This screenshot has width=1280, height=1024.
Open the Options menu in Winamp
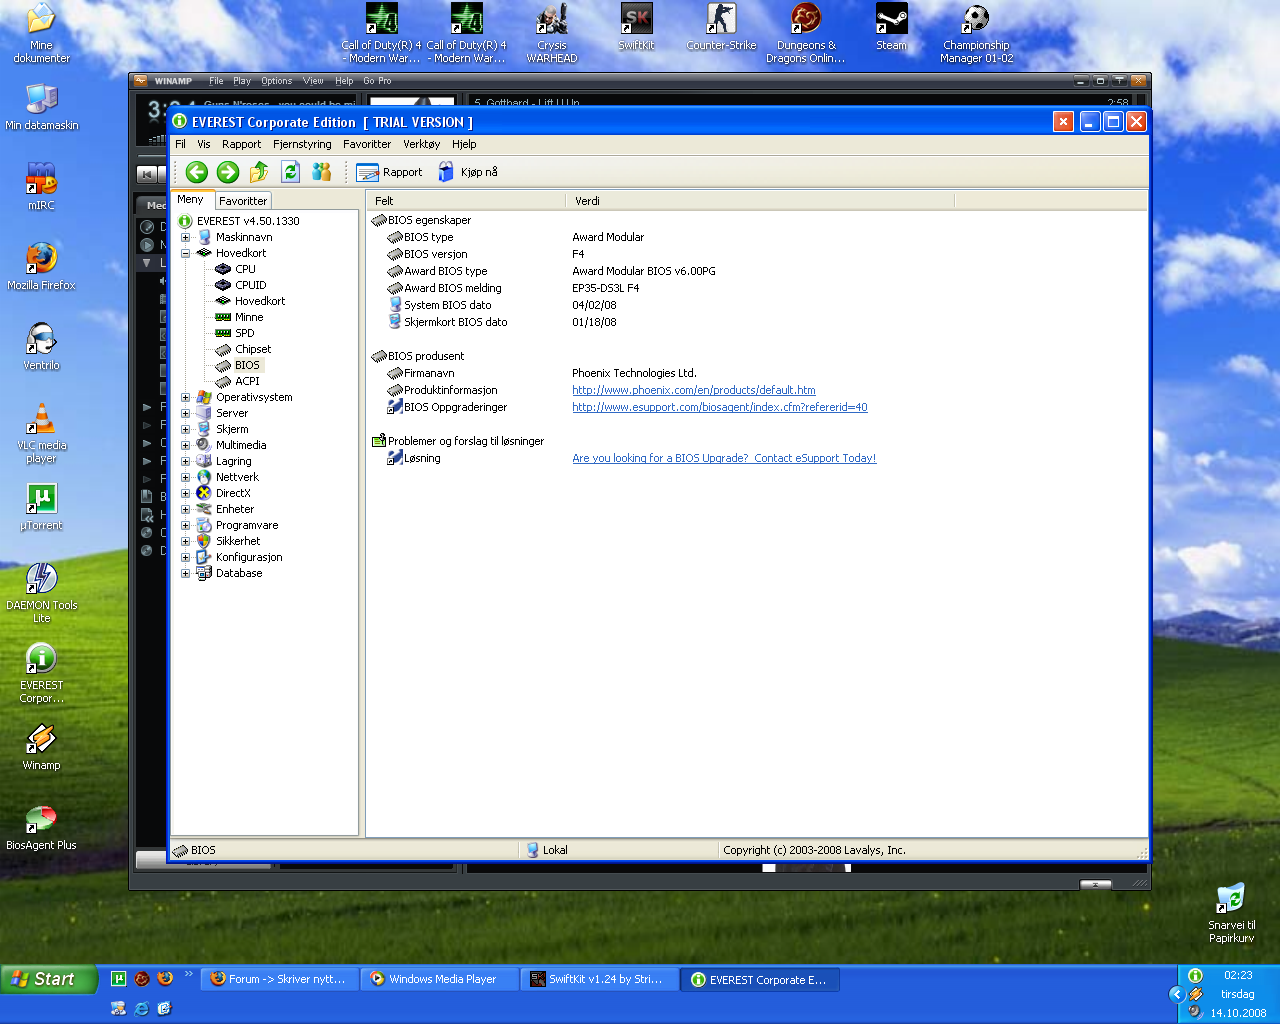277,81
